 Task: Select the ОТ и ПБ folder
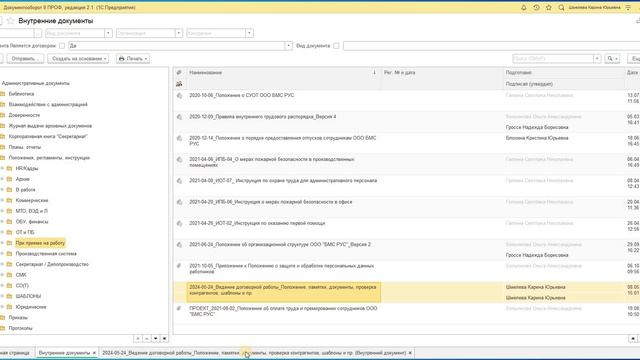click(25, 233)
